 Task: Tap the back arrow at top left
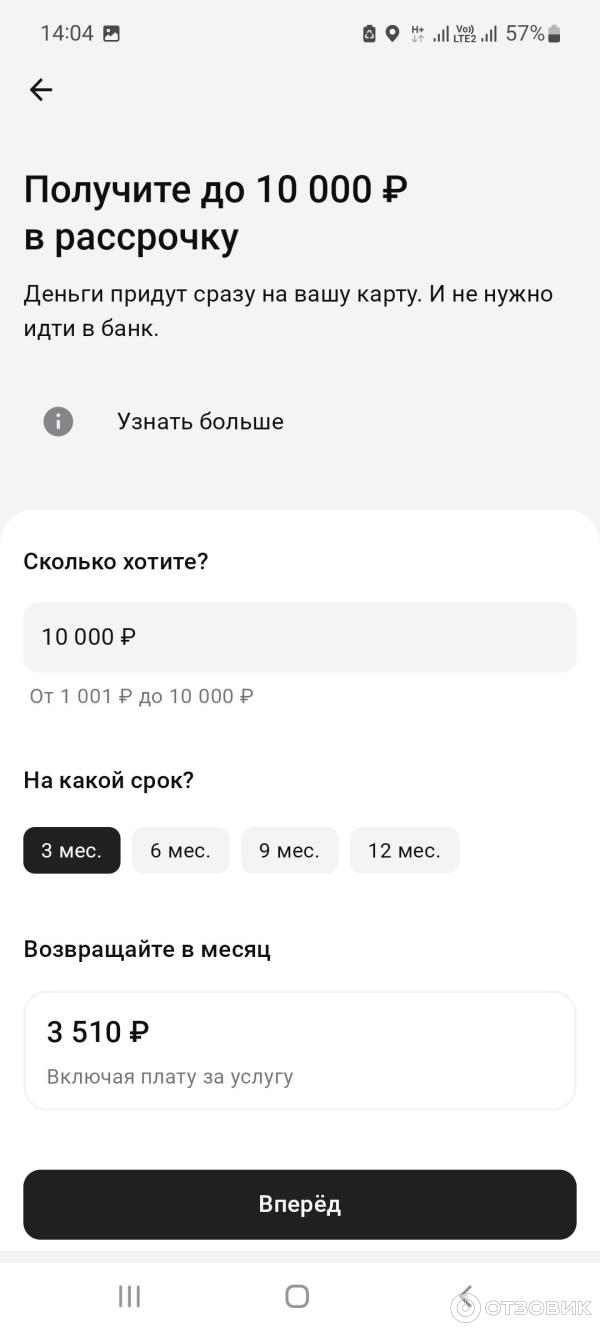click(x=40, y=90)
